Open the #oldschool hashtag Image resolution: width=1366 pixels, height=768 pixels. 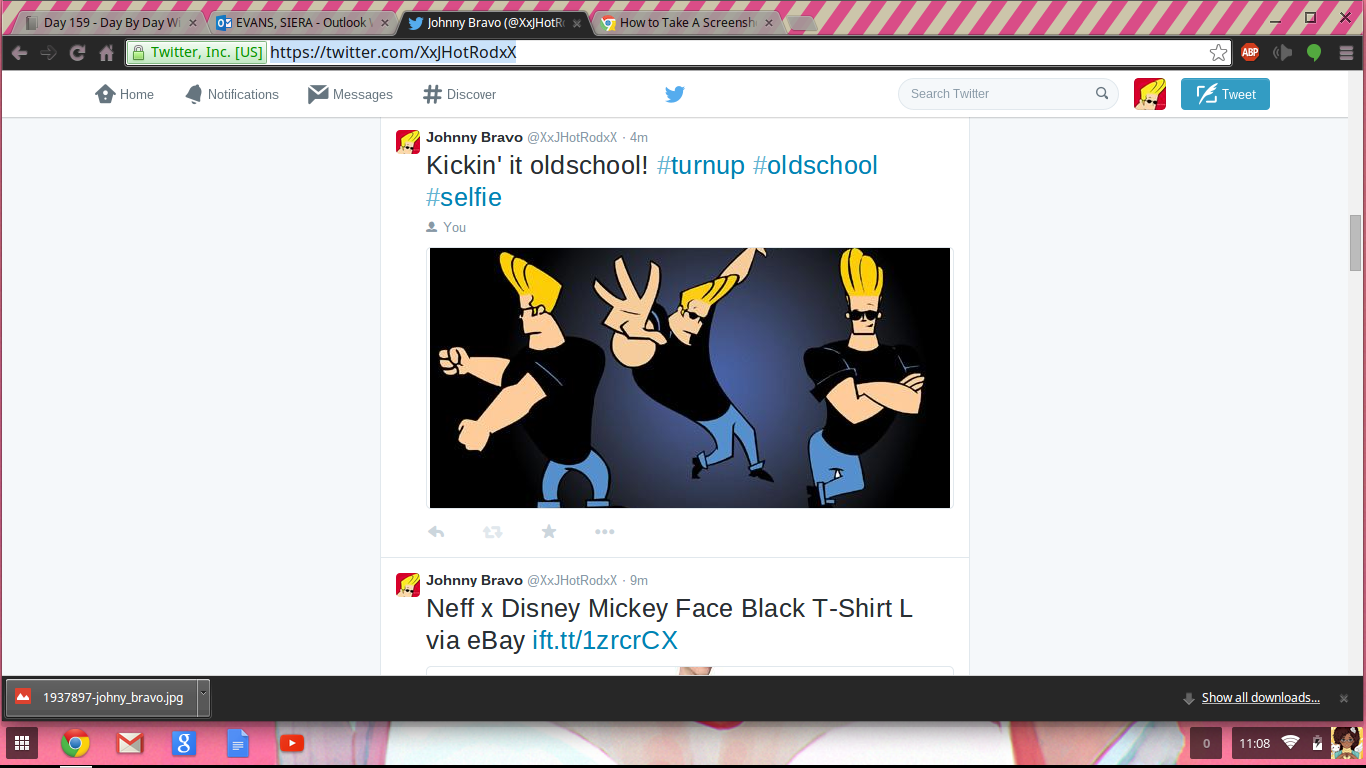click(815, 165)
